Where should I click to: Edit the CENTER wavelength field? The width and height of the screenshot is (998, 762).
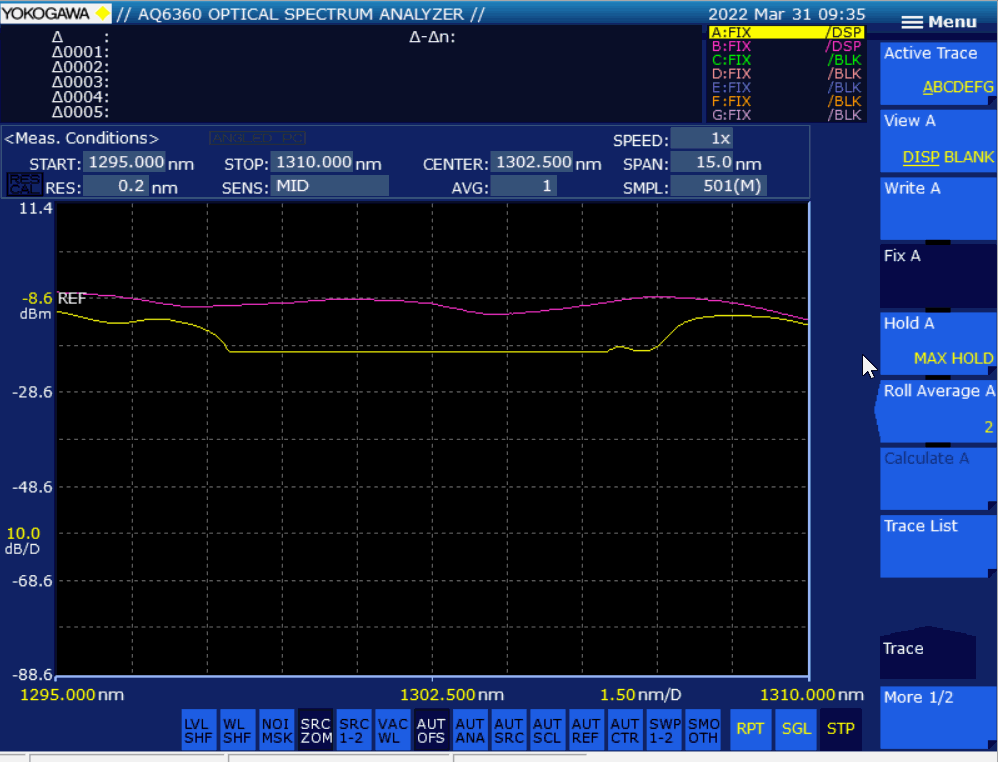[x=532, y=162]
